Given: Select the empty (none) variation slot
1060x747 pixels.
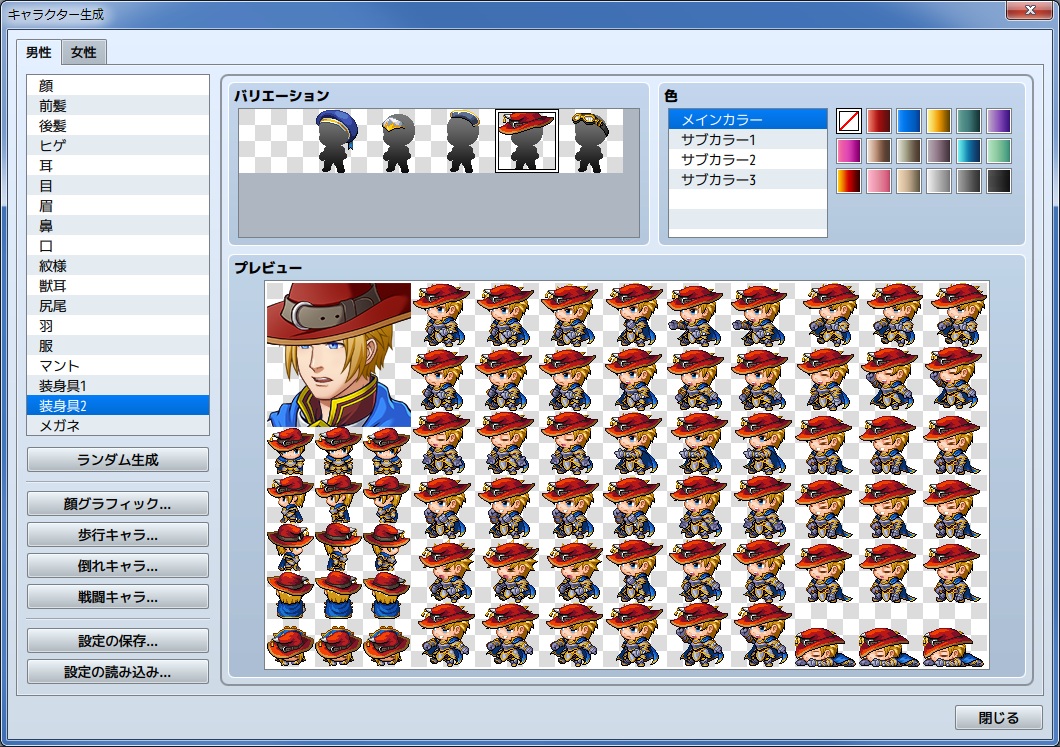Looking at the screenshot, I should tap(271, 141).
